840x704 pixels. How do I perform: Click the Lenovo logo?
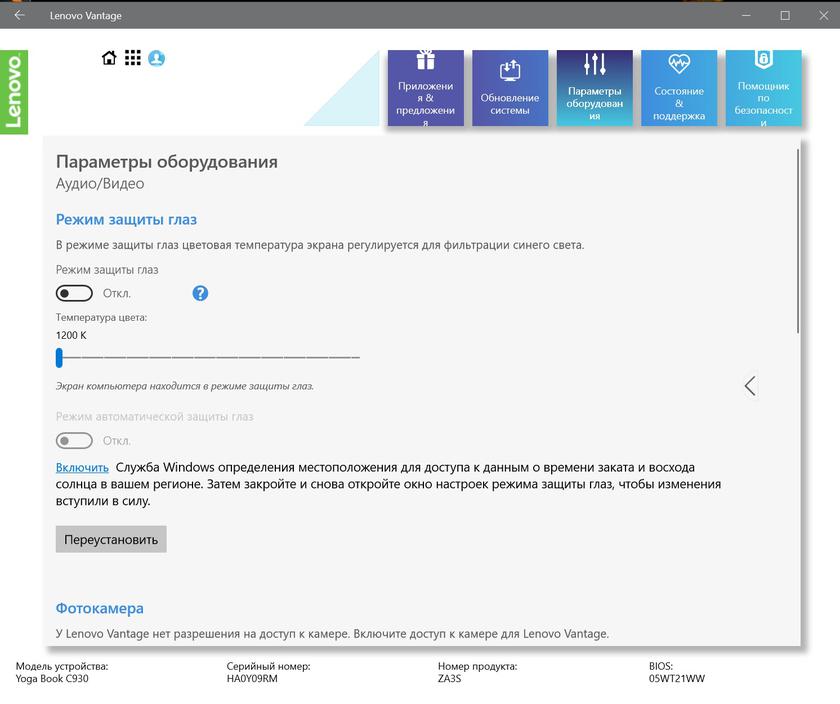pos(14,92)
